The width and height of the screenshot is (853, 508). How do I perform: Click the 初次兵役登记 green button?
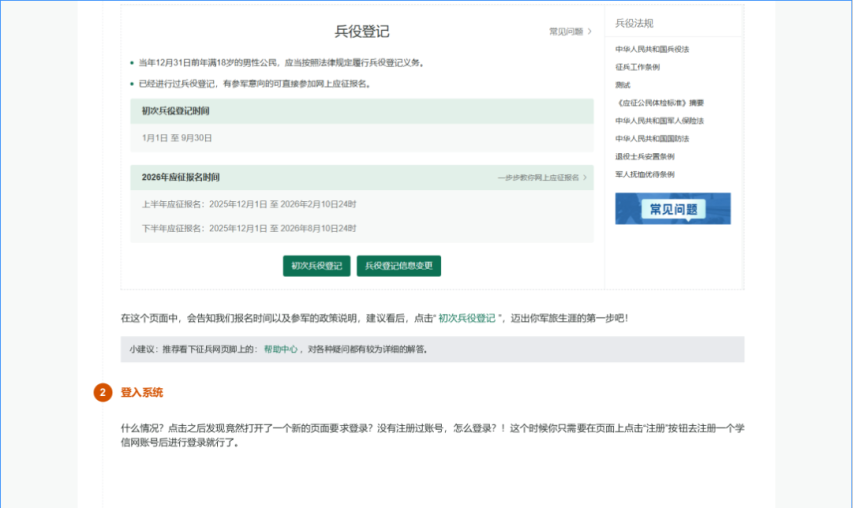[317, 266]
